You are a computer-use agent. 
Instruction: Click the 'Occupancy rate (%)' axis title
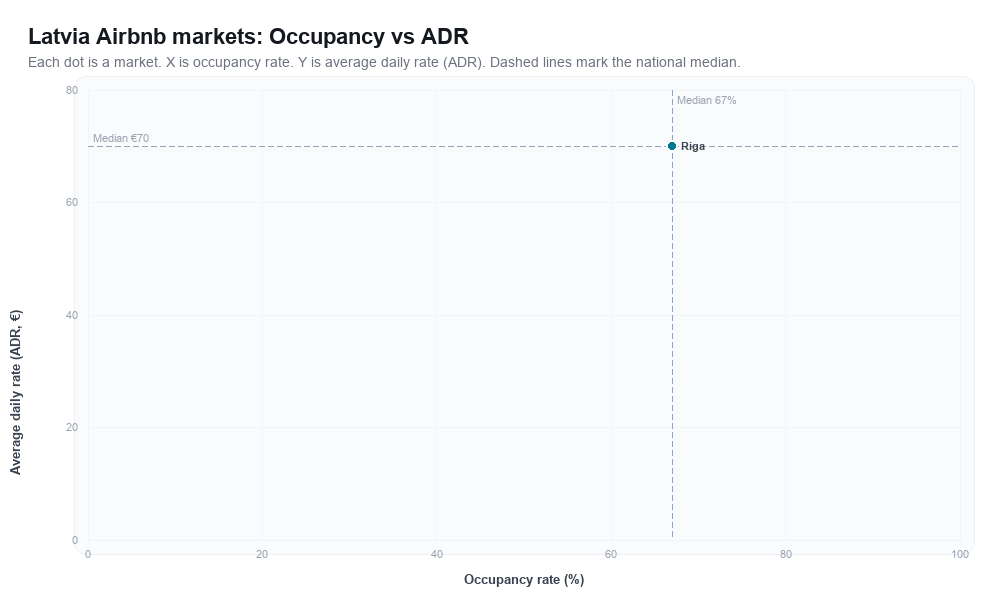(x=524, y=580)
